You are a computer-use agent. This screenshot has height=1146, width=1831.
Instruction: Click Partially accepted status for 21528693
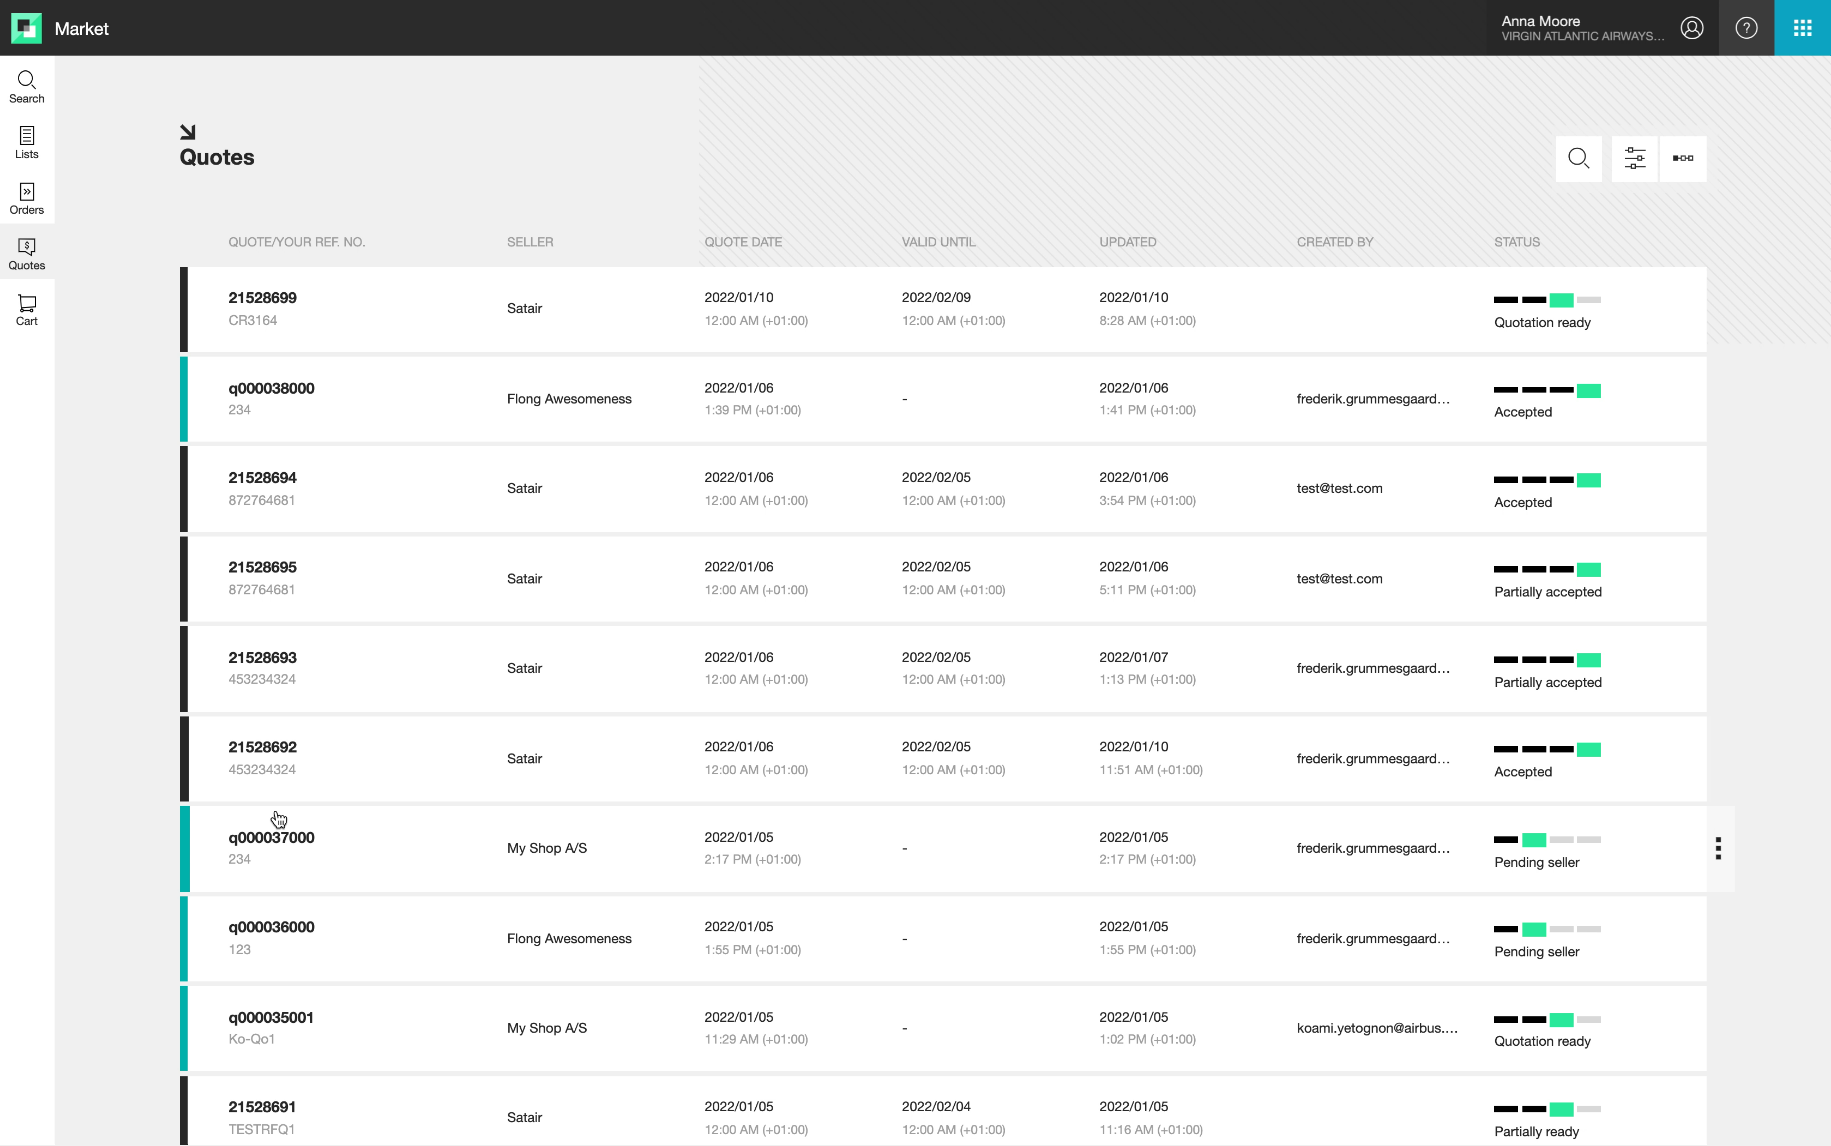[x=1548, y=682]
